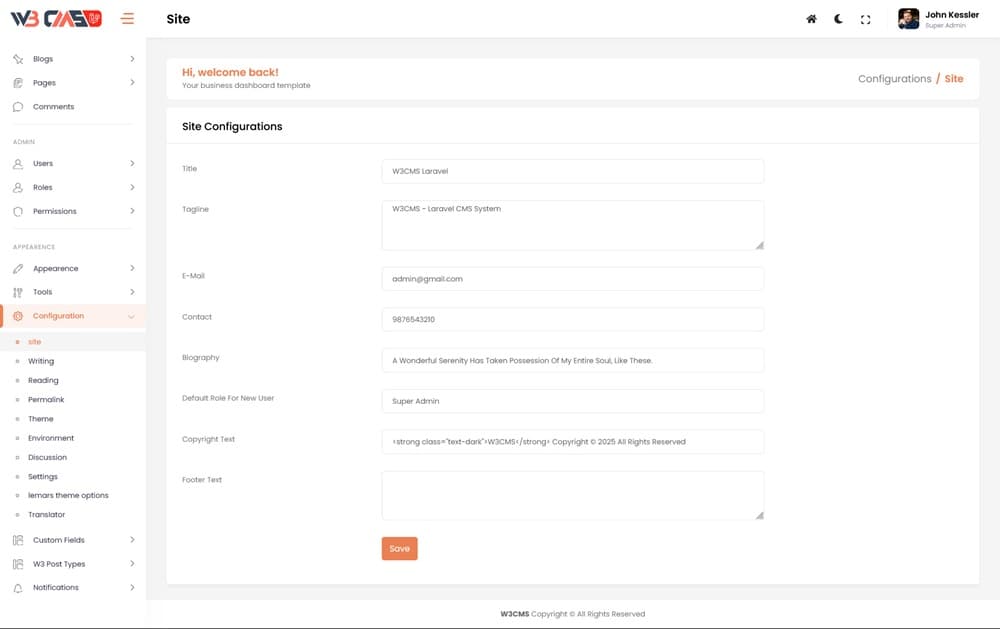Open the Translator submenu item
Image resolution: width=1000 pixels, height=629 pixels.
pyautogui.click(x=46, y=515)
